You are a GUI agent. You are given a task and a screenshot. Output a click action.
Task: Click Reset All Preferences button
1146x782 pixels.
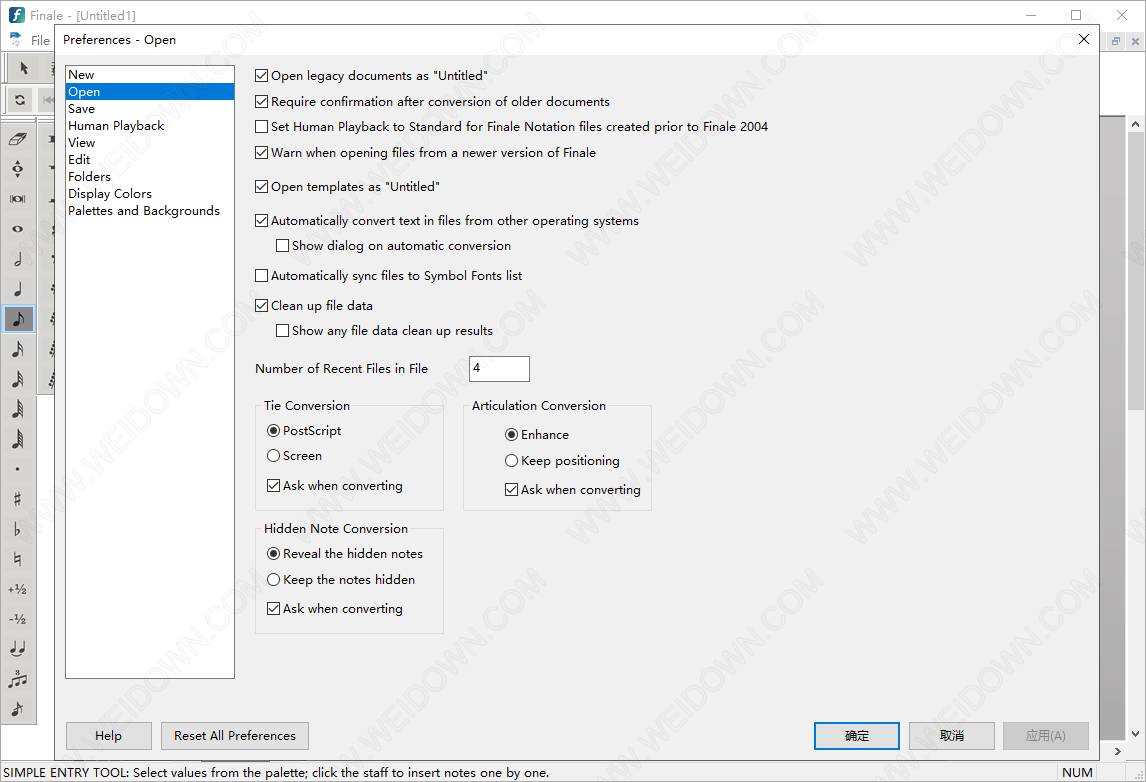235,736
